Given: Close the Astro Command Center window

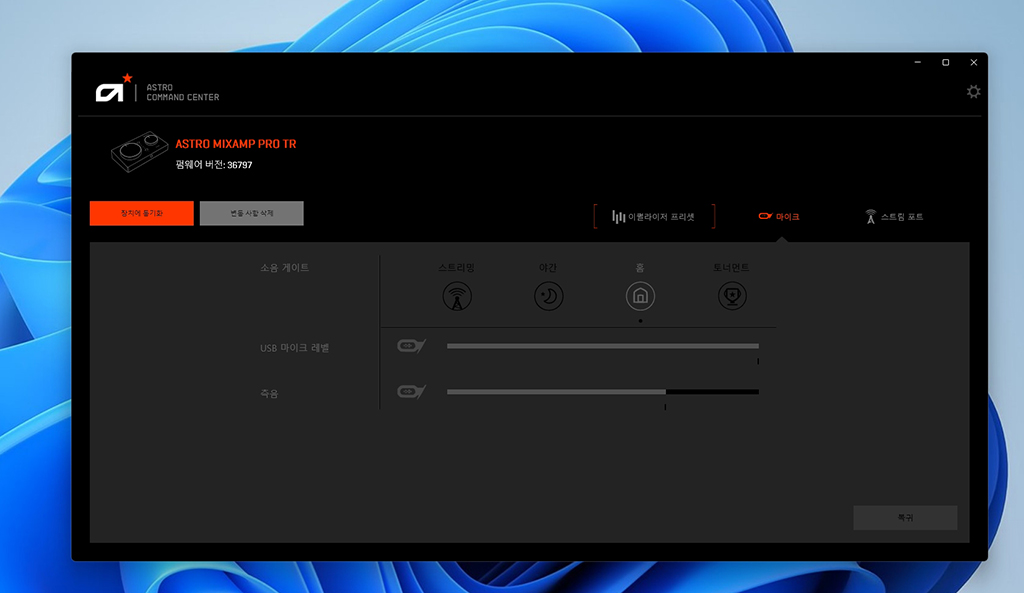Looking at the screenshot, I should [x=974, y=63].
